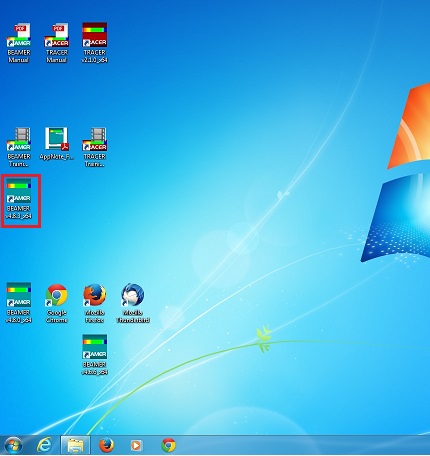Select the BEAMER v4.8.3_x64 desktop shortcut
430x456 pixels.
pyautogui.click(x=19, y=199)
